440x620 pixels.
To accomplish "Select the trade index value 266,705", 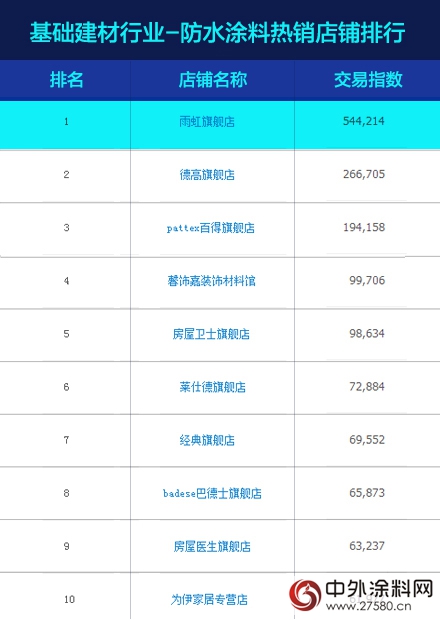I will pyautogui.click(x=364, y=174).
